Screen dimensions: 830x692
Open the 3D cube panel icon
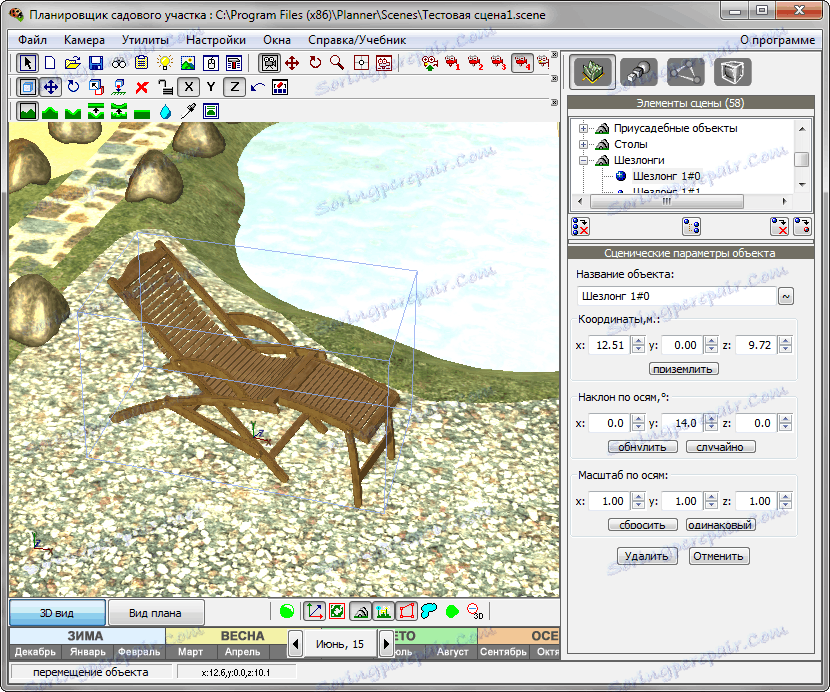click(x=732, y=72)
